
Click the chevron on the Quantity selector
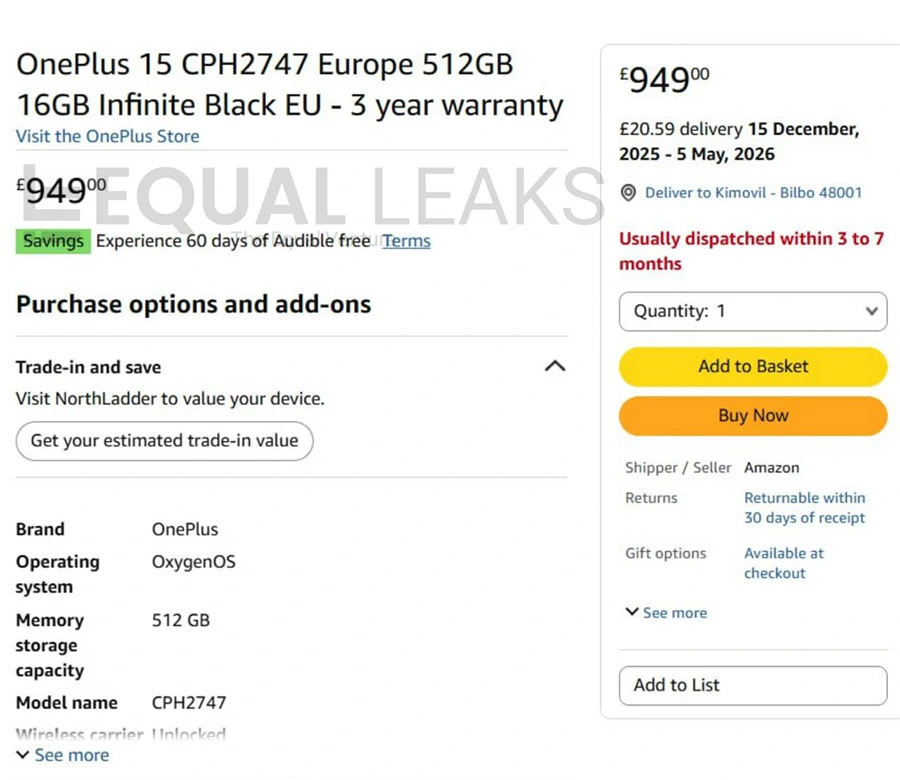pos(871,311)
